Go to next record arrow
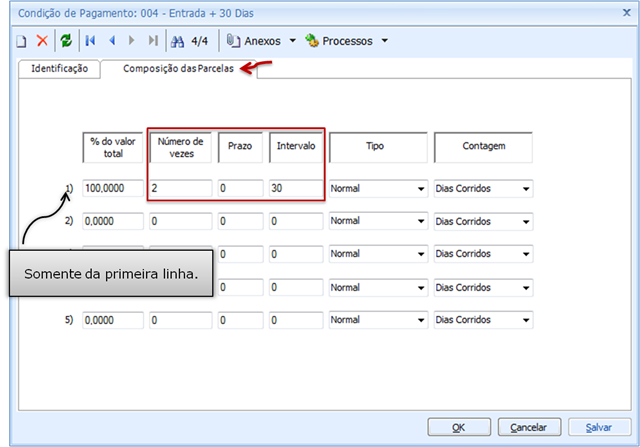Image resolution: width=640 pixels, height=447 pixels. [x=131, y=40]
